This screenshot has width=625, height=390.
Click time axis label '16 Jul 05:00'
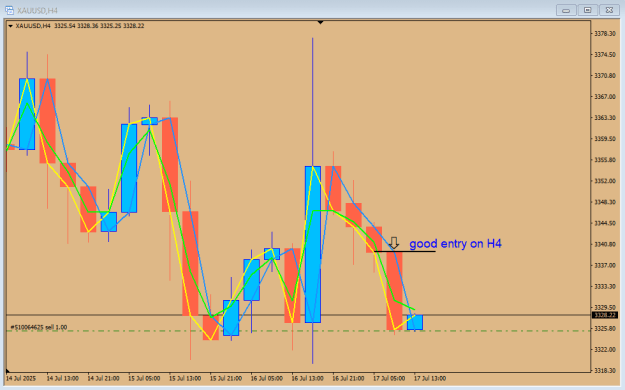[x=267, y=378]
